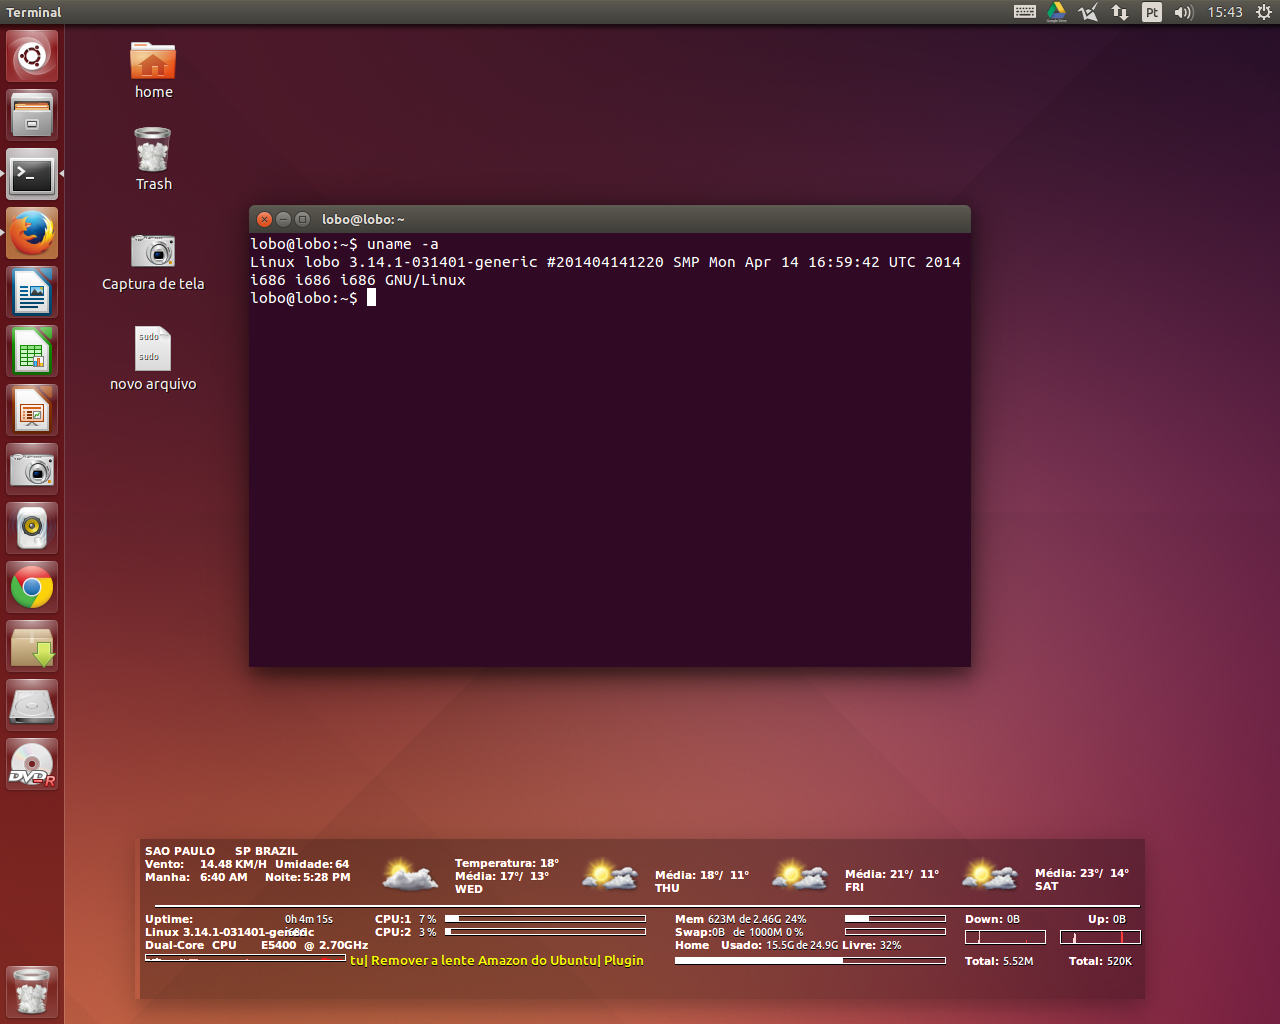Open the Rhythmbox speaker icon in the launcher
This screenshot has height=1024, width=1280.
32,528
